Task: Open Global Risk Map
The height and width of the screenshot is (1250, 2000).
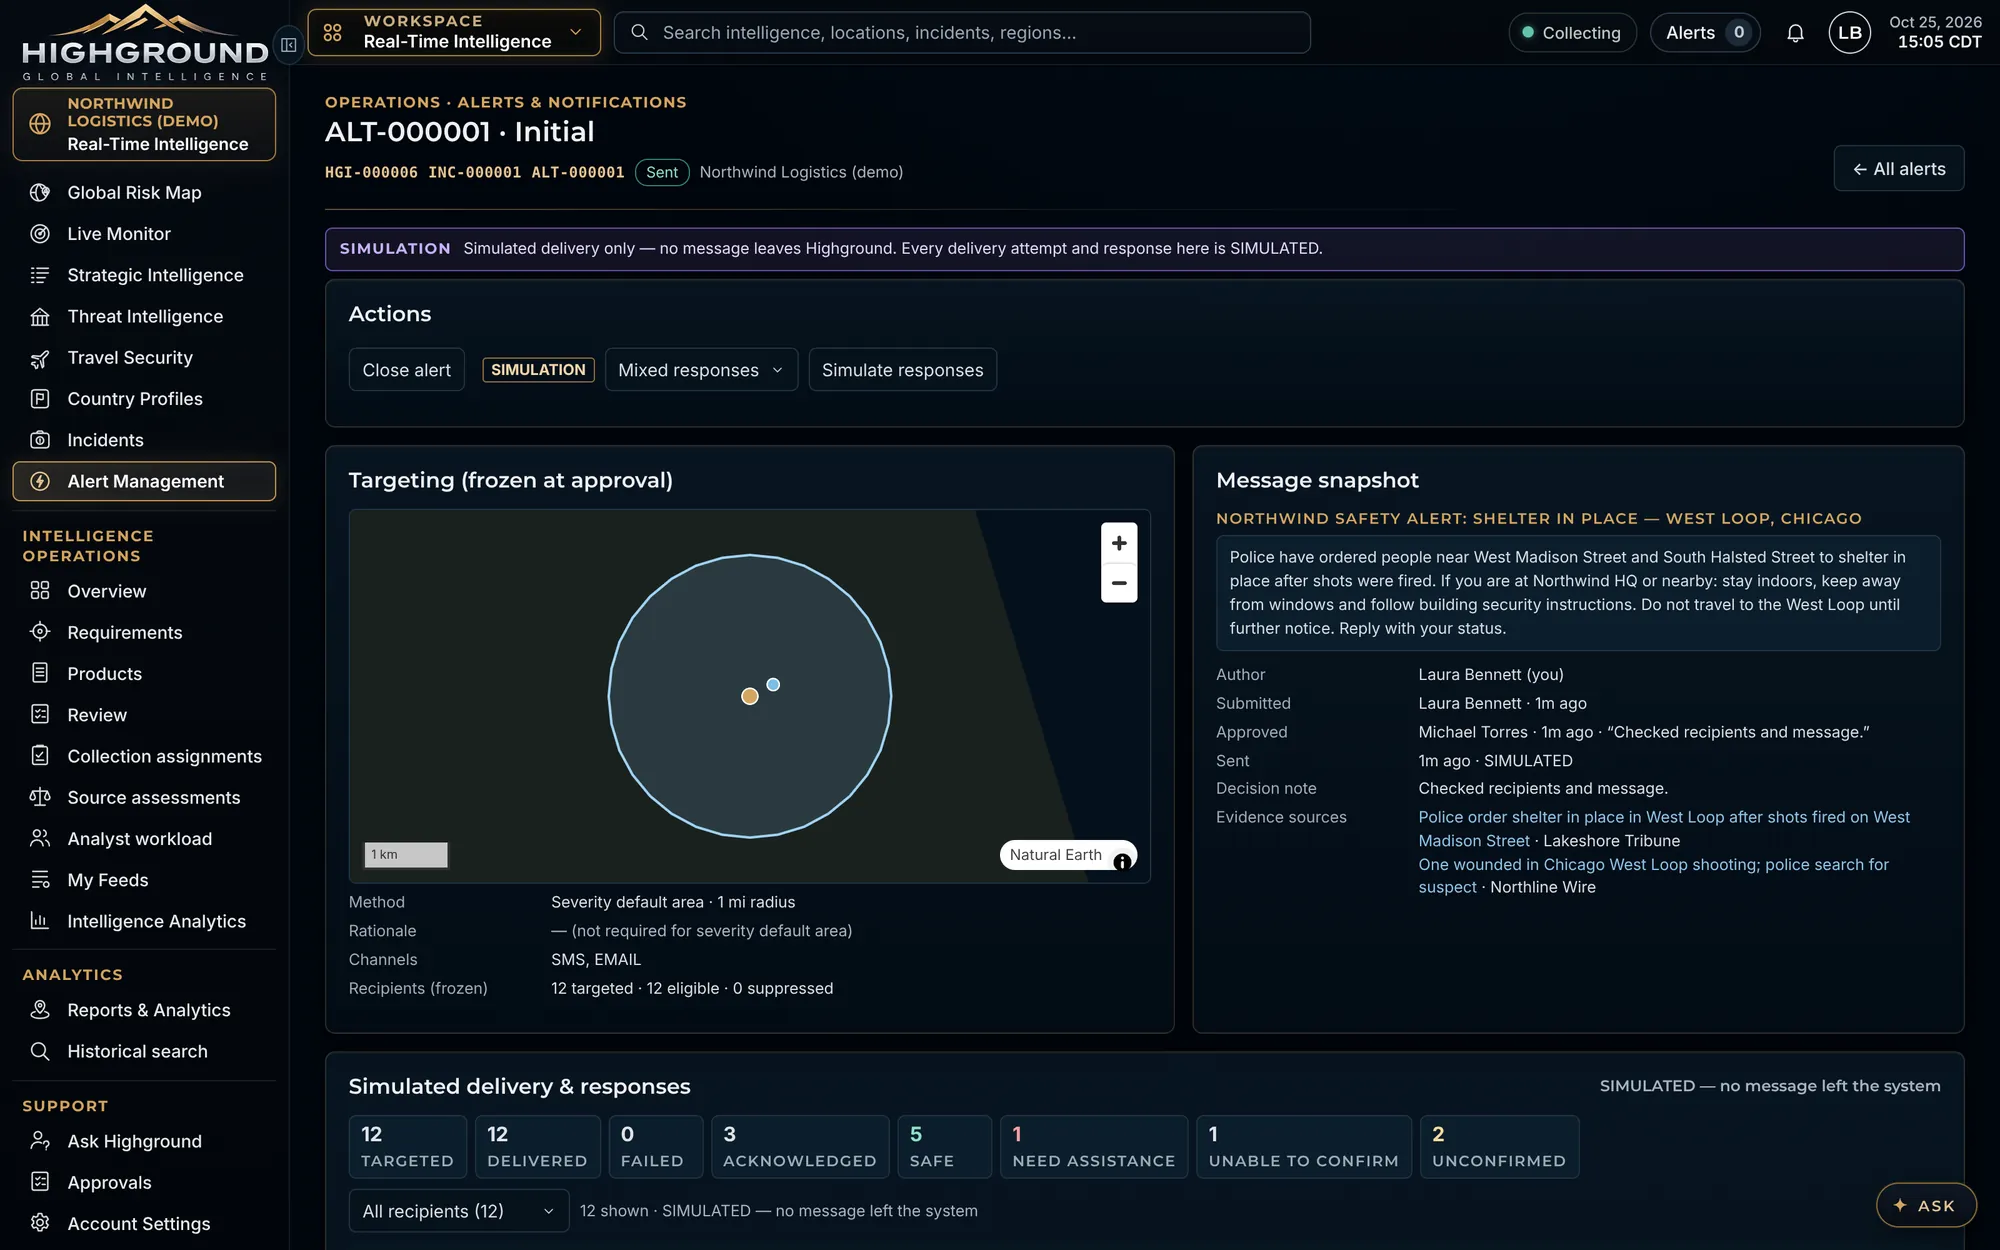Action: [x=144, y=193]
